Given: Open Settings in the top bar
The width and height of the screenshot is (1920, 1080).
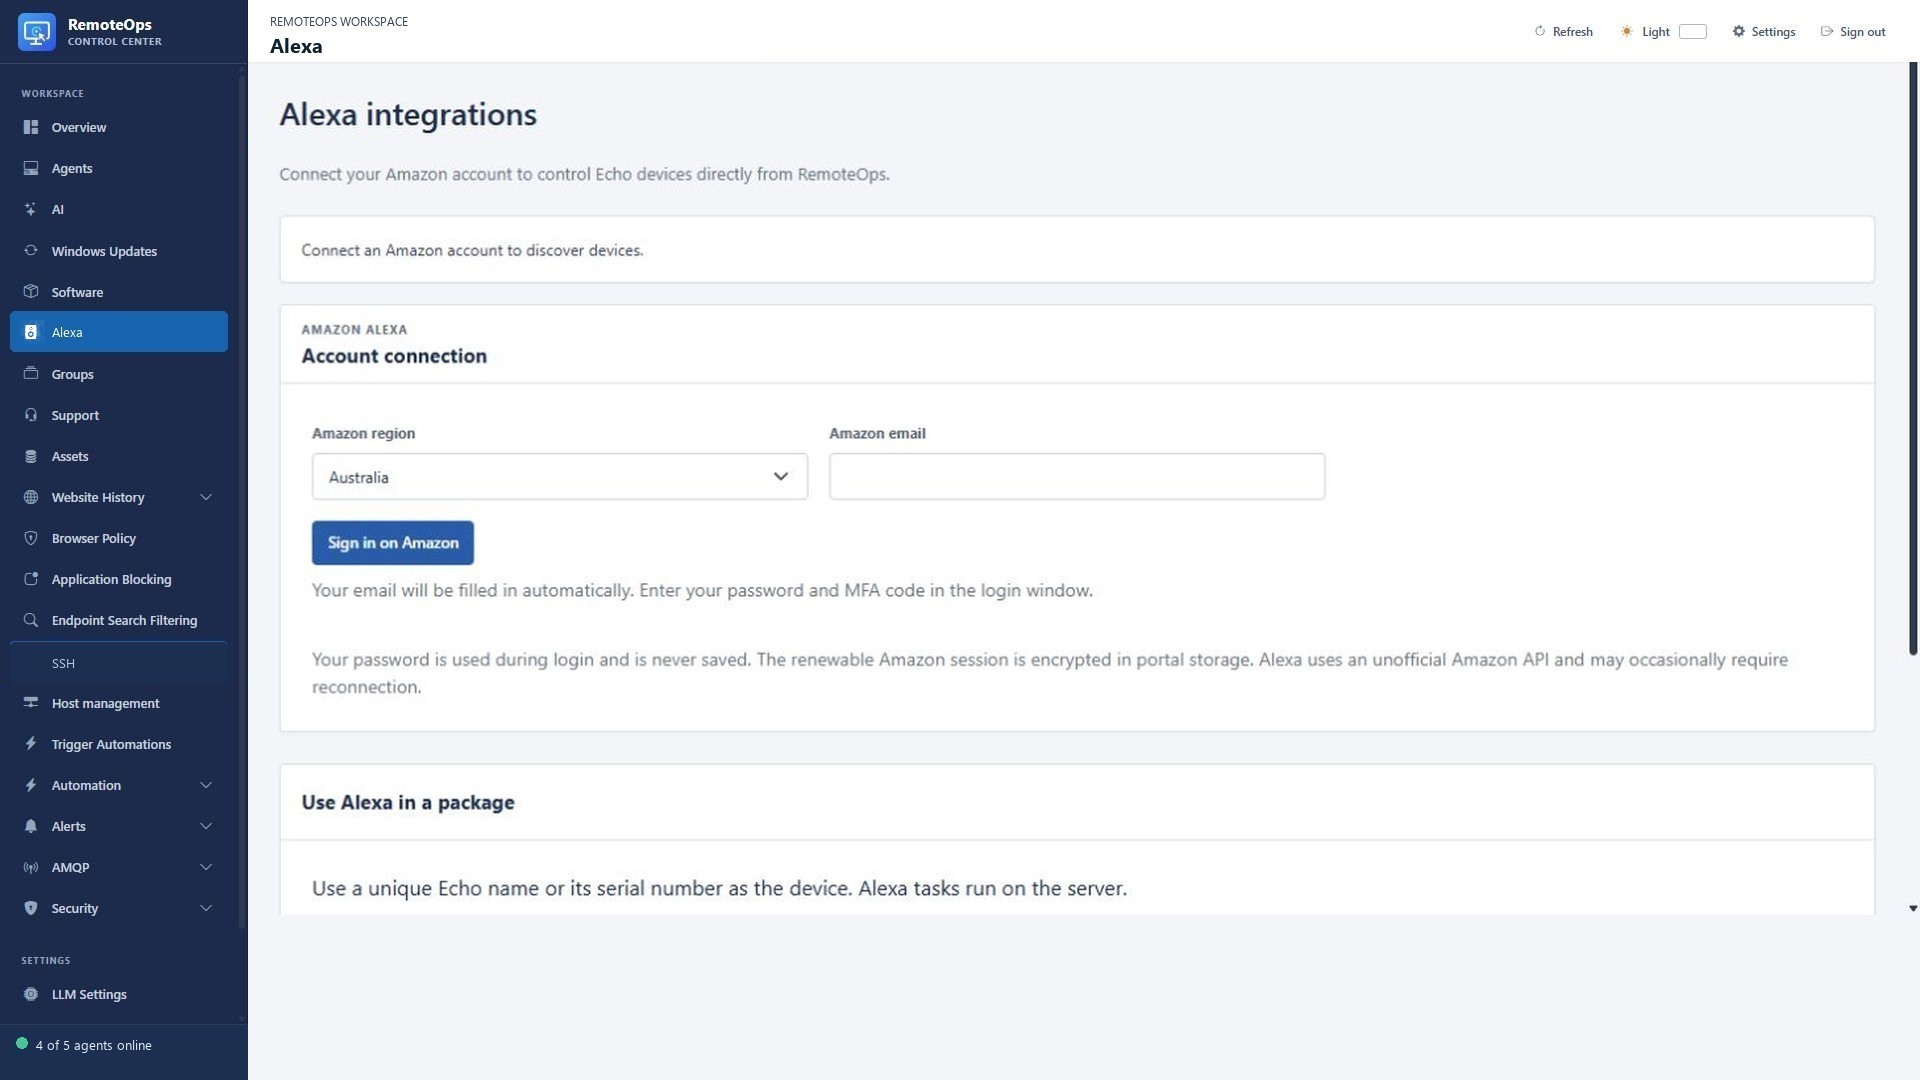Looking at the screenshot, I should pos(1764,32).
